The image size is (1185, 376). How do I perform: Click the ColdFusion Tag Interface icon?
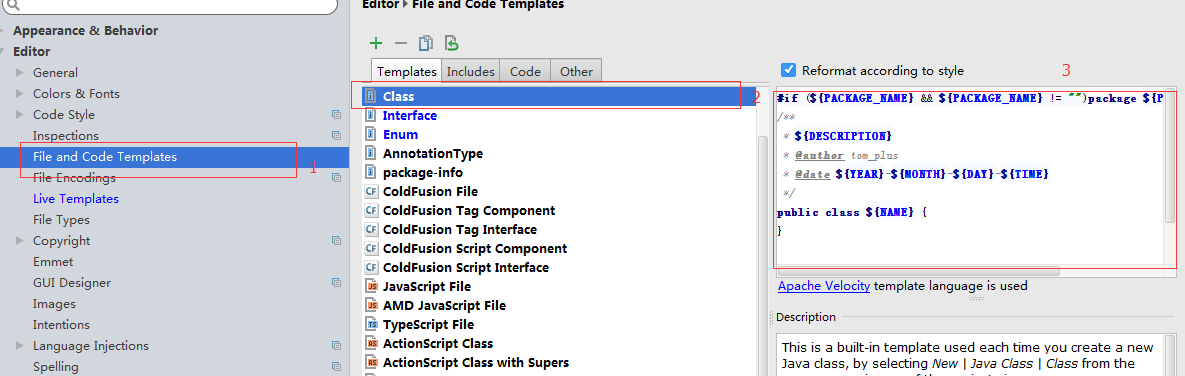pos(371,230)
